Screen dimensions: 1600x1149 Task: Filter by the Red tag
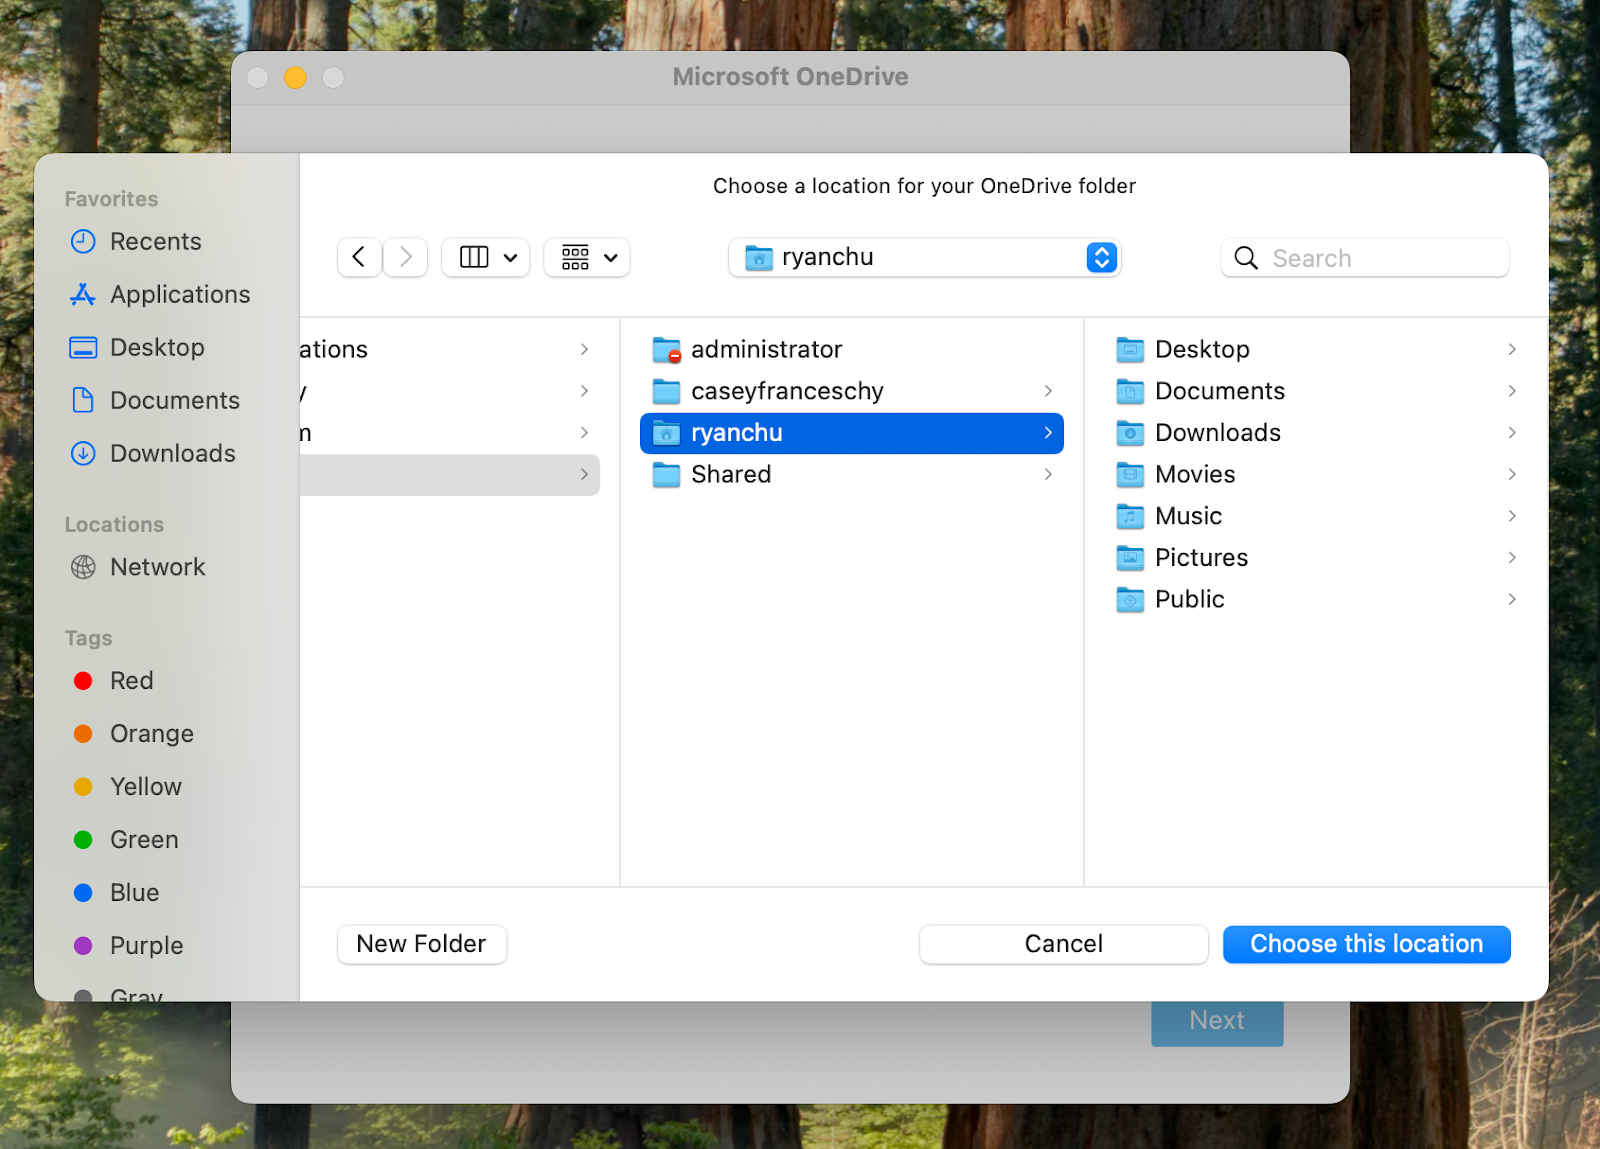(x=113, y=681)
